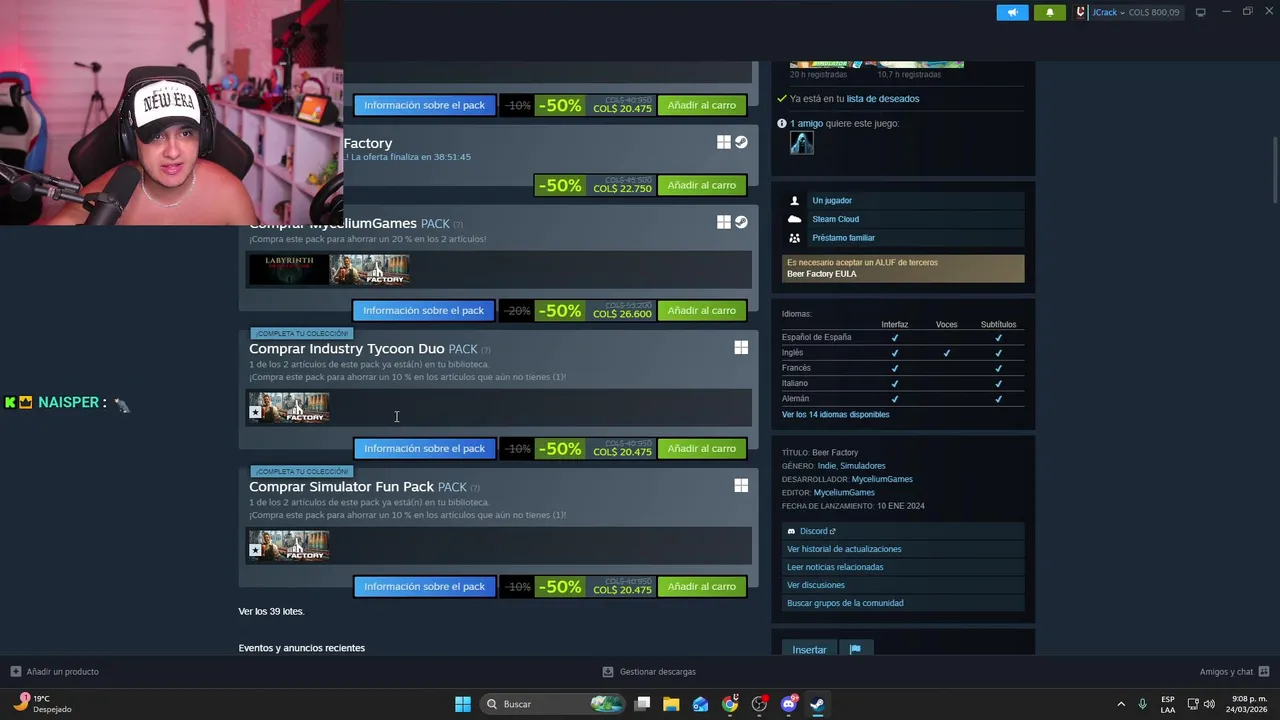Click the Insertar button

[809, 649]
